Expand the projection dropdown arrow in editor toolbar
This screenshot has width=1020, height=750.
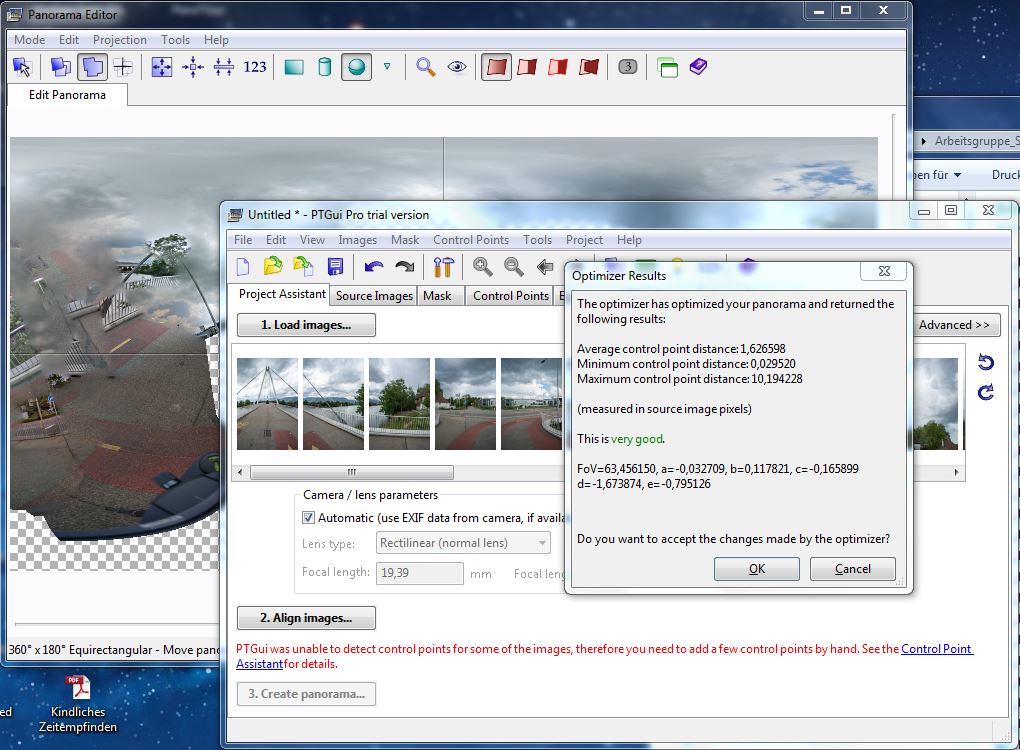click(387, 67)
